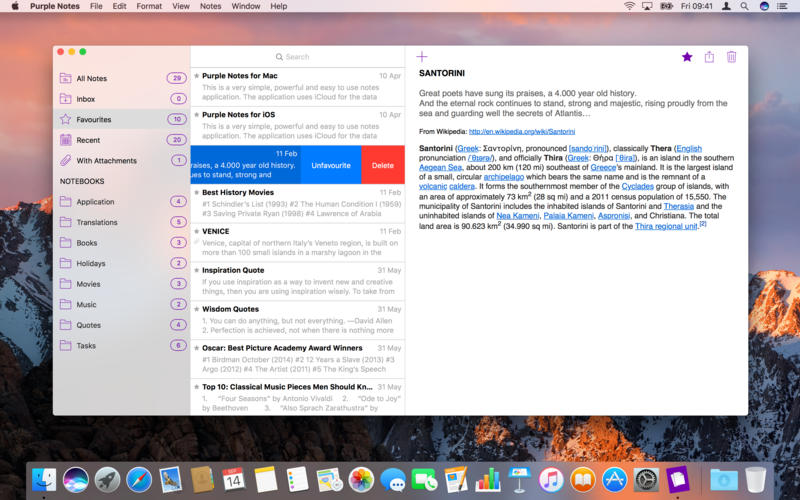Click the trash icon in note toolbar
Image resolution: width=800 pixels, height=500 pixels.
click(731, 57)
